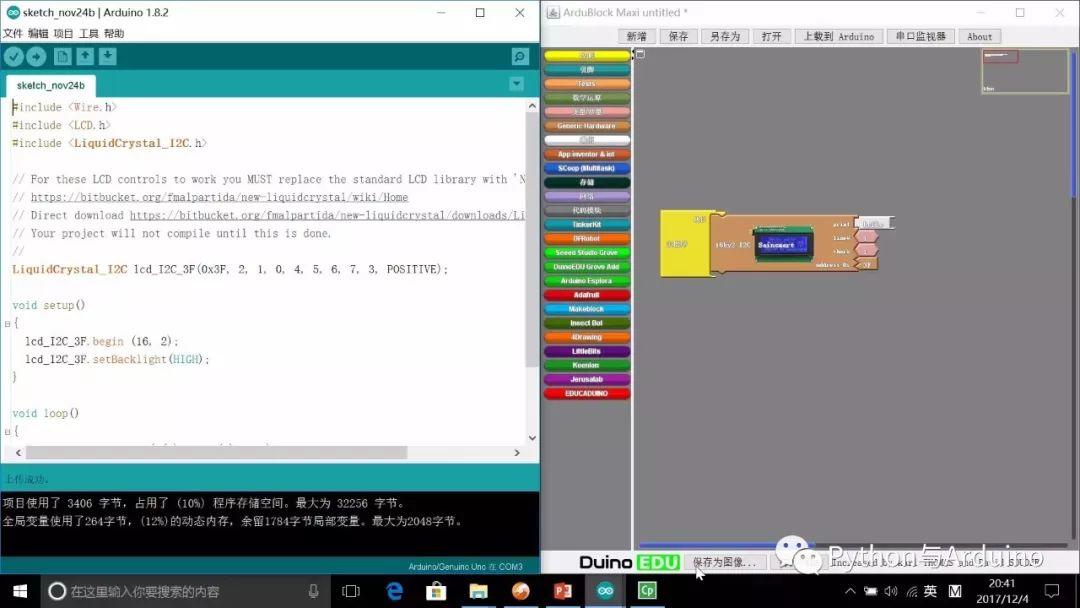Click the bitbucket wiki Home link in code
Image resolution: width=1080 pixels, height=608 pixels.
click(x=219, y=198)
